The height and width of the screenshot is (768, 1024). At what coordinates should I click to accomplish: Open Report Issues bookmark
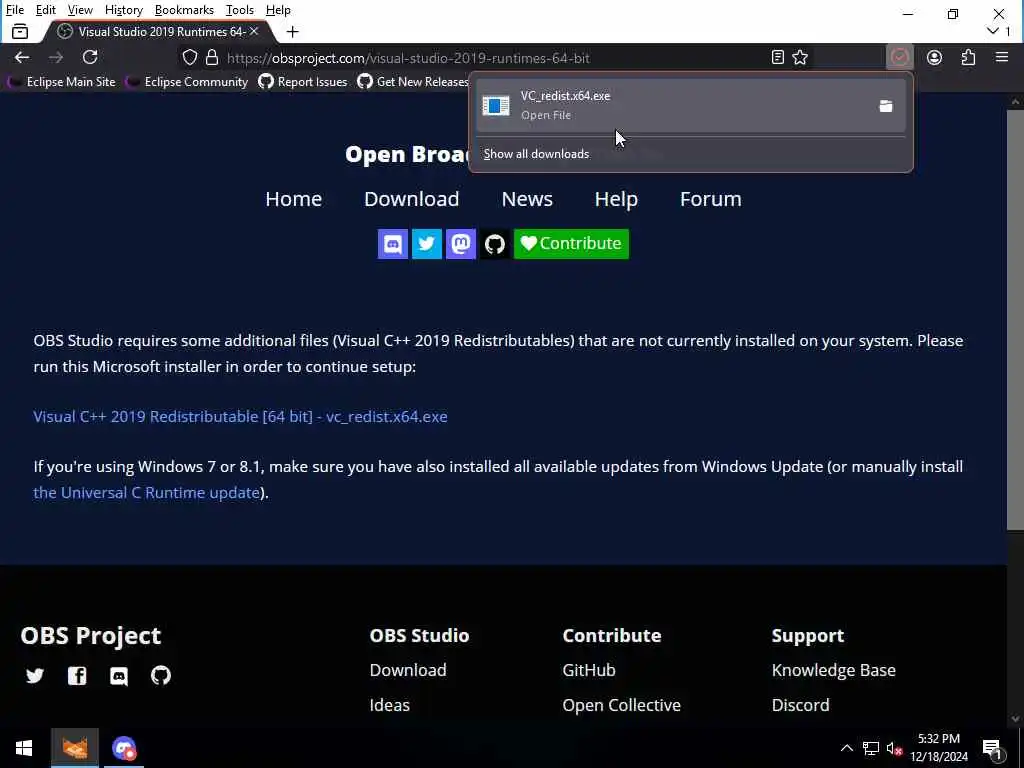(x=303, y=82)
